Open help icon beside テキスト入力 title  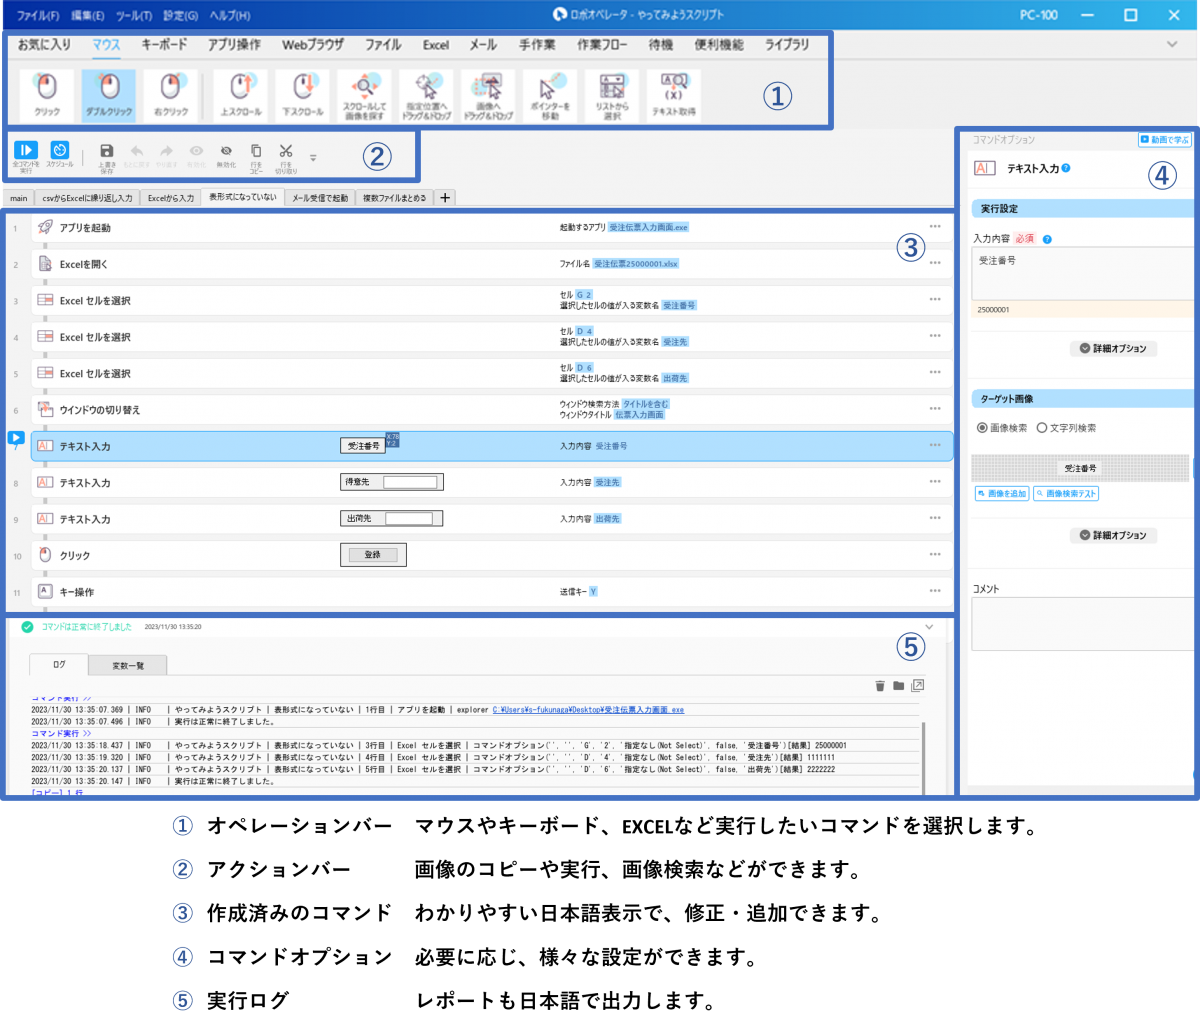tap(1066, 168)
